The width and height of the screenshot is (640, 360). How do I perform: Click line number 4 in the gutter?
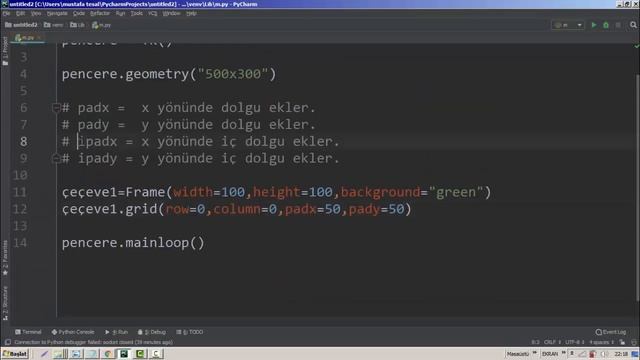click(x=23, y=74)
